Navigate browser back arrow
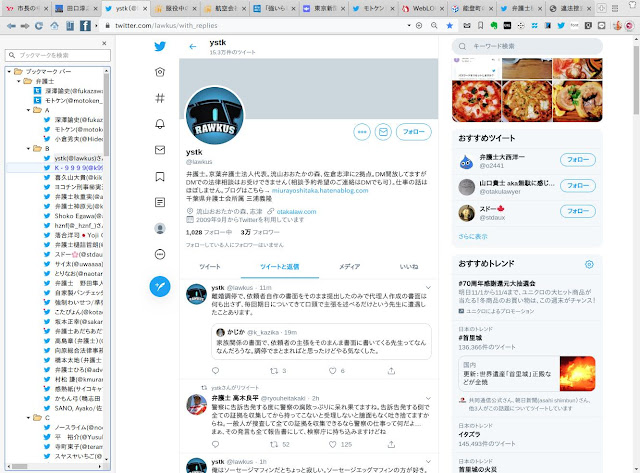The width and height of the screenshot is (640, 473). (11, 26)
